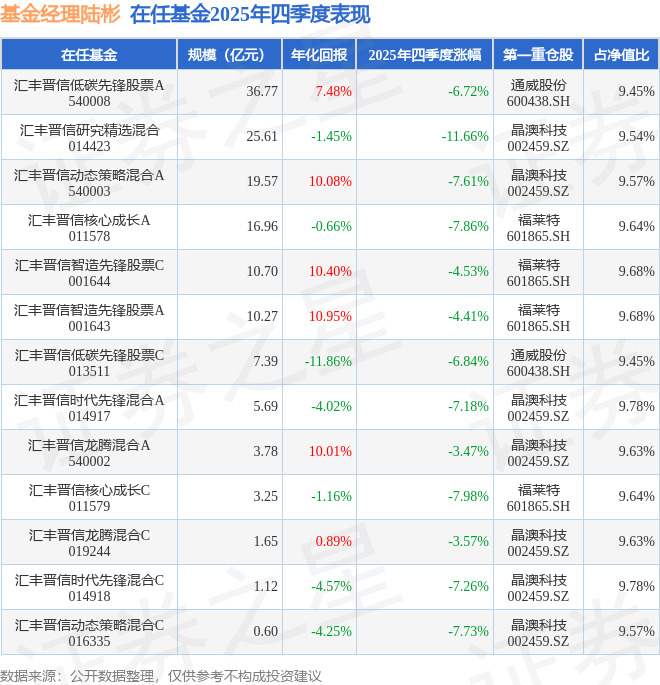Click annualized return 7.48%
Image resolution: width=660 pixels, height=685 pixels.
point(334,91)
